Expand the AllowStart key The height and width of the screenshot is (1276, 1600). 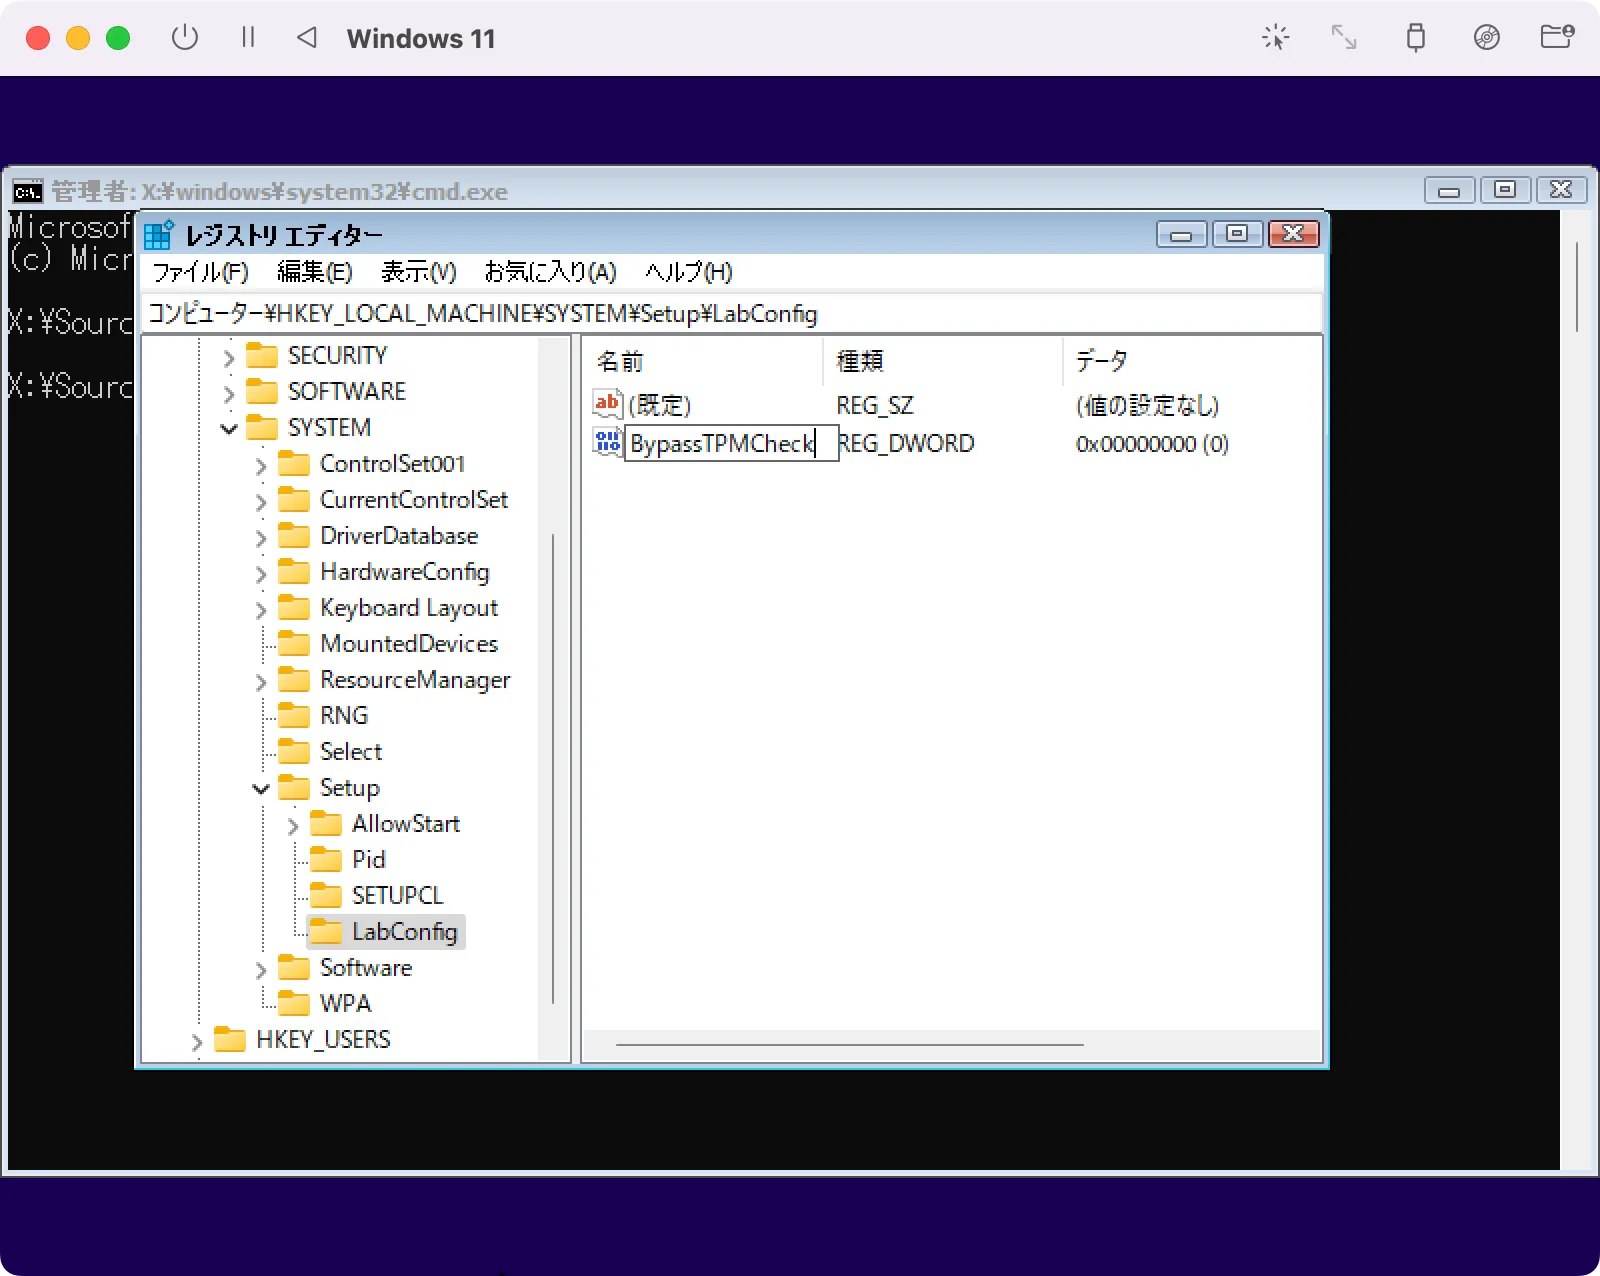tap(293, 825)
